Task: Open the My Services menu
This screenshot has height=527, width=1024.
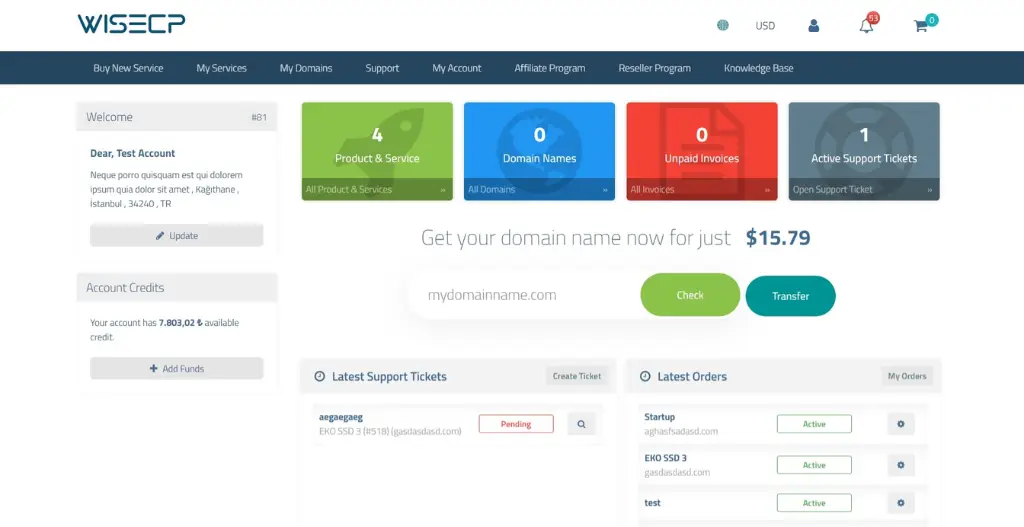Action: point(221,68)
